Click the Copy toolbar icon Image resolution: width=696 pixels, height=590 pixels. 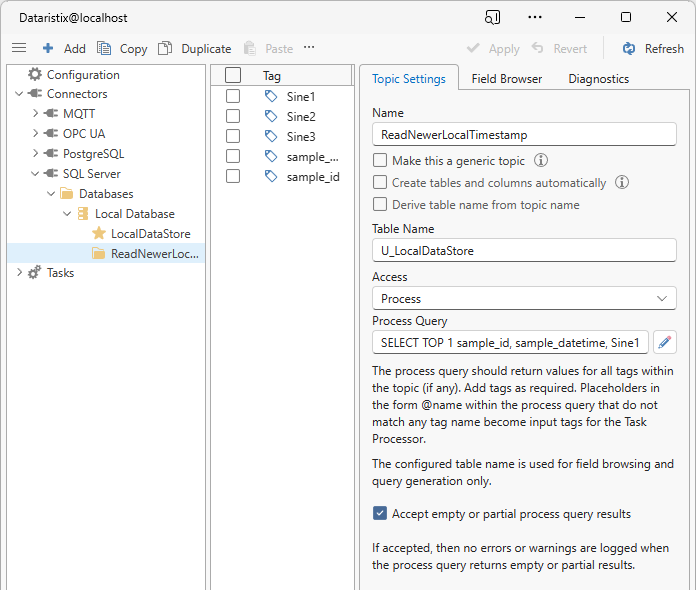click(104, 48)
